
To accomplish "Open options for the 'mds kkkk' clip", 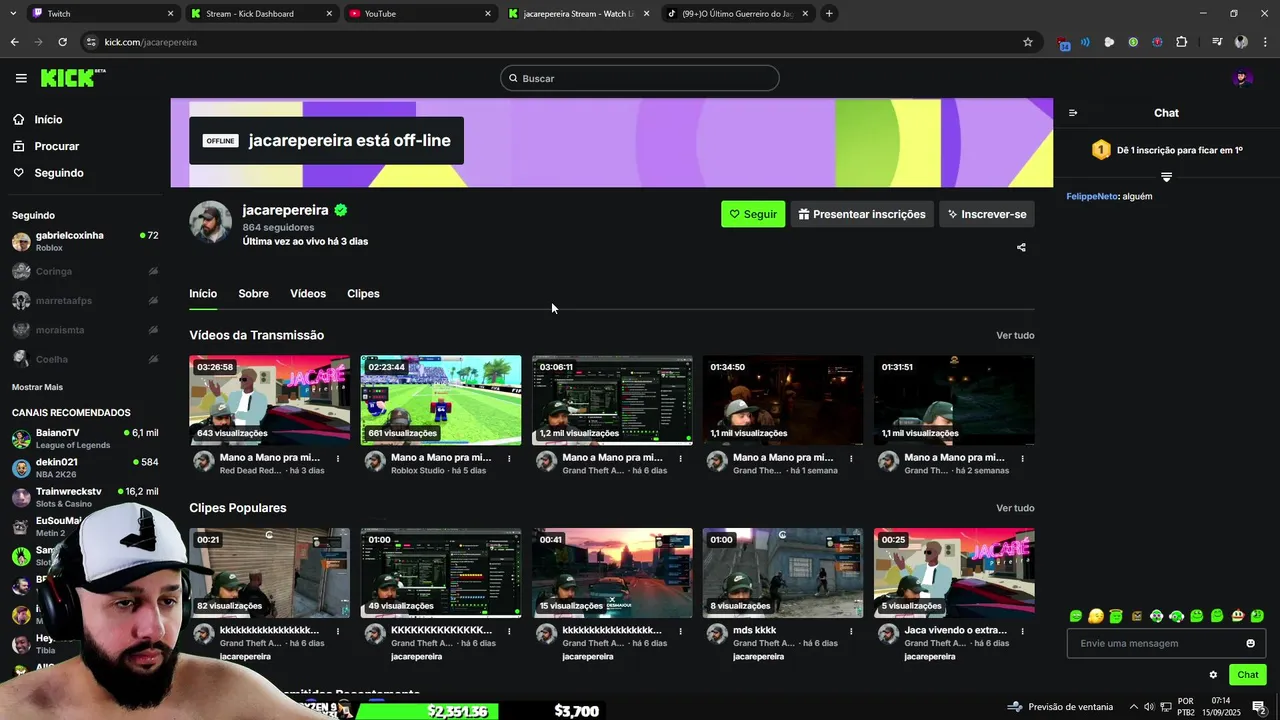I will tap(851, 631).
